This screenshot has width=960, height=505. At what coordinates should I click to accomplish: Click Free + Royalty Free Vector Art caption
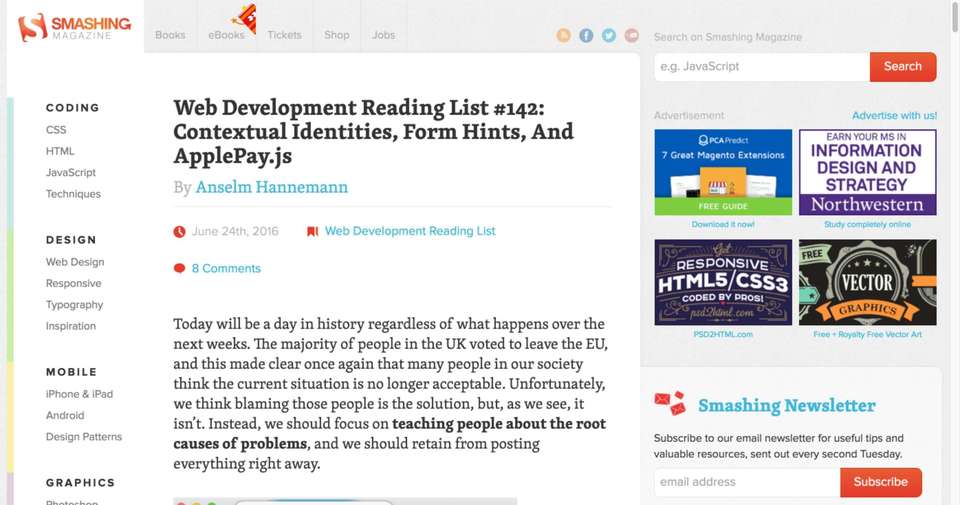(x=868, y=335)
